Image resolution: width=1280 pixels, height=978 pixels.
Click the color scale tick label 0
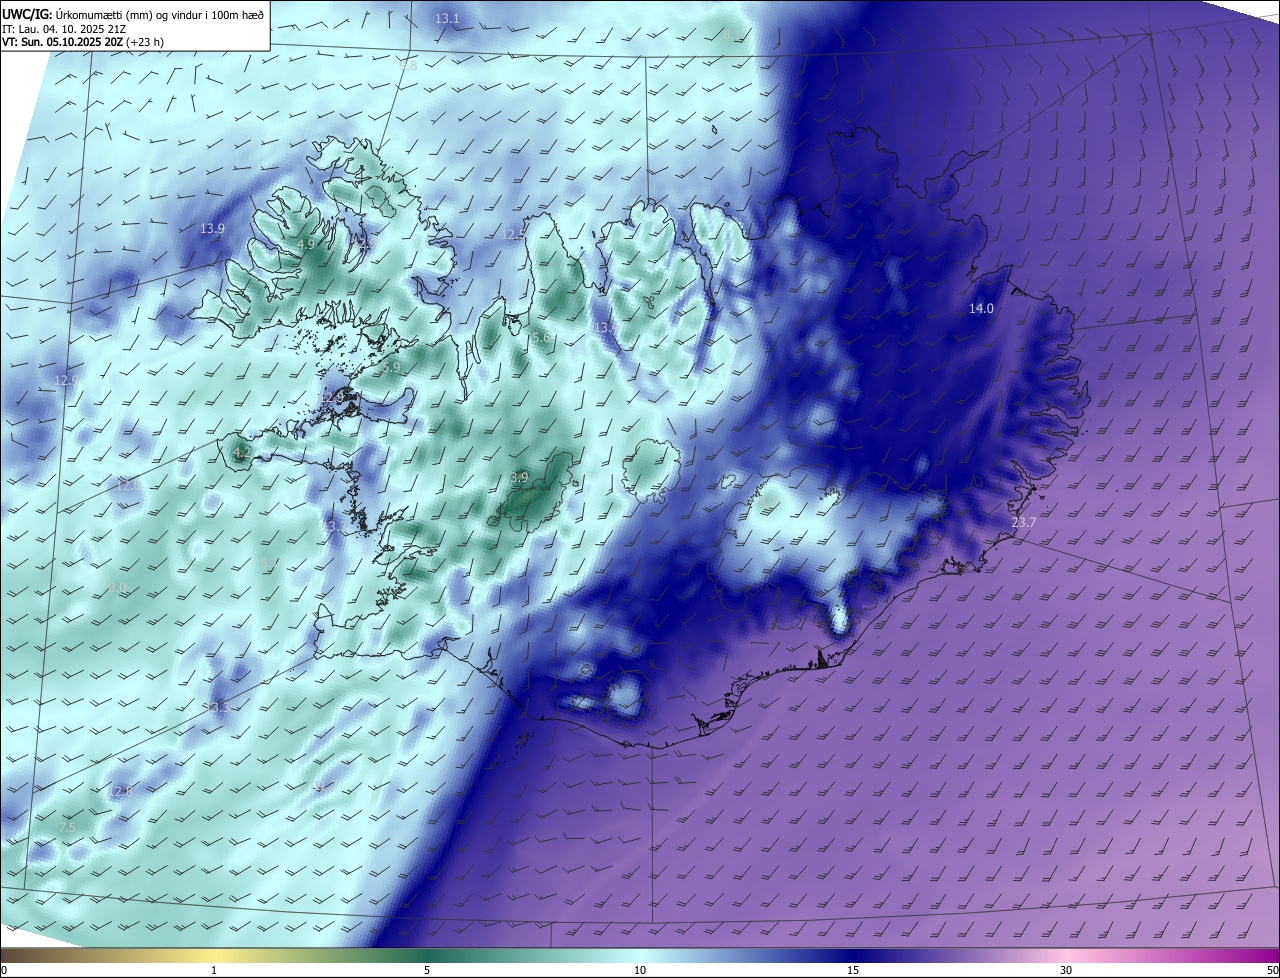coord(4,970)
